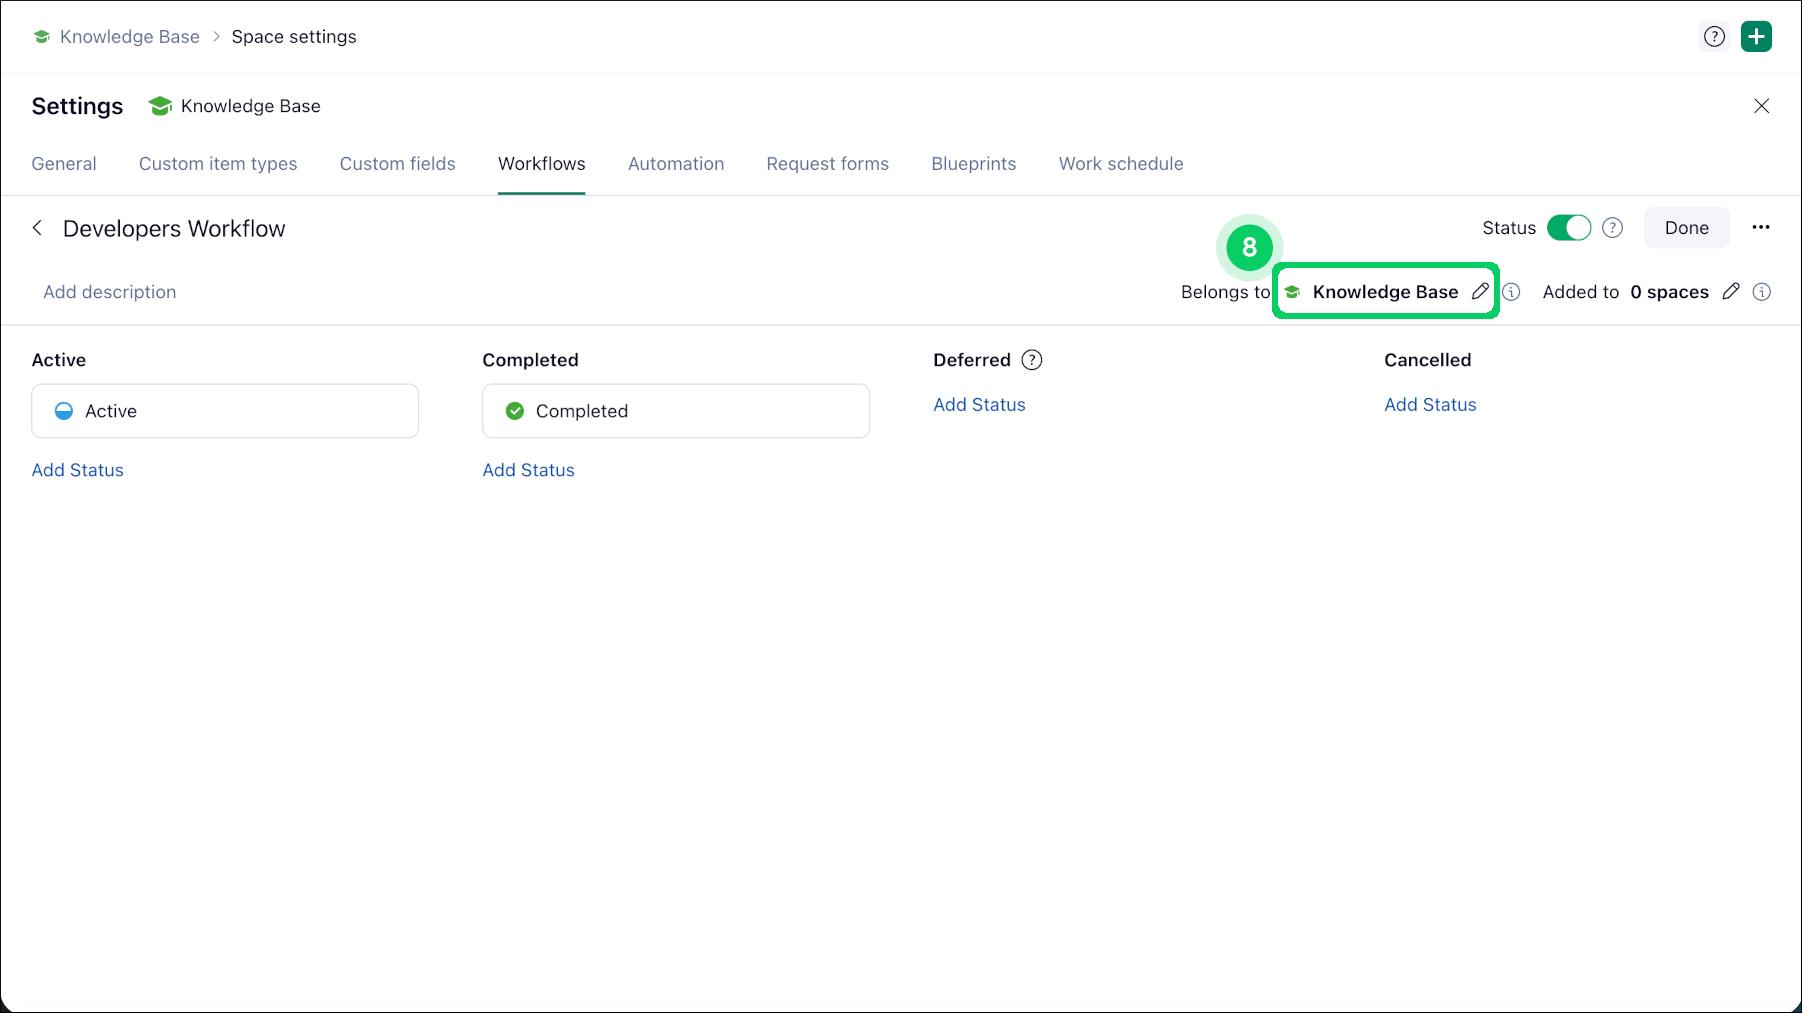
Task: Click pencil icon next to Knowledge Base
Action: coord(1480,291)
